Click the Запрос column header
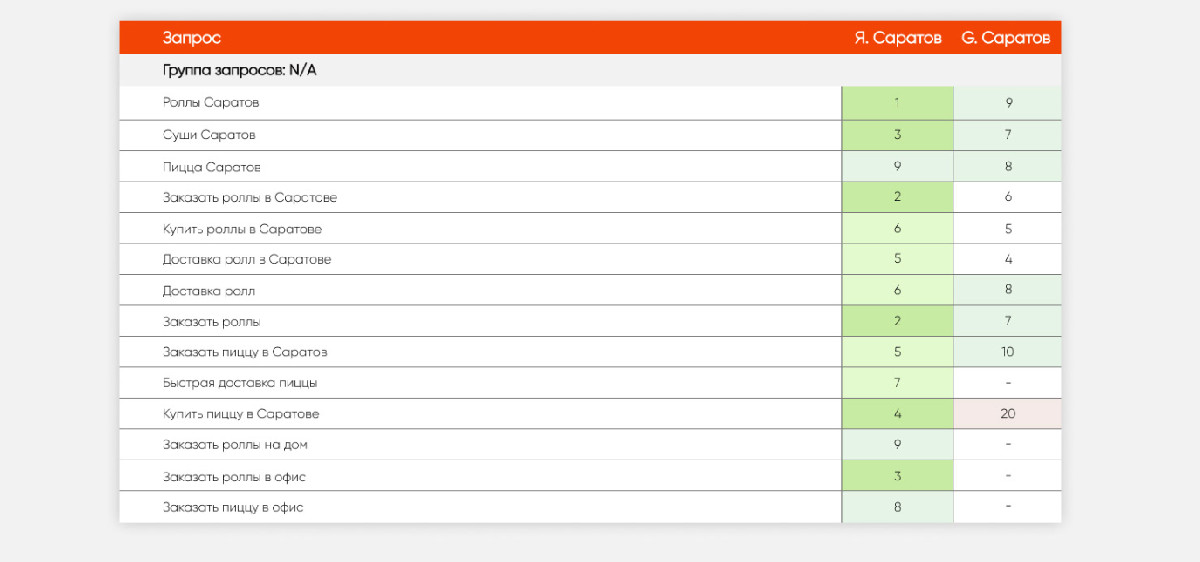 click(191, 38)
